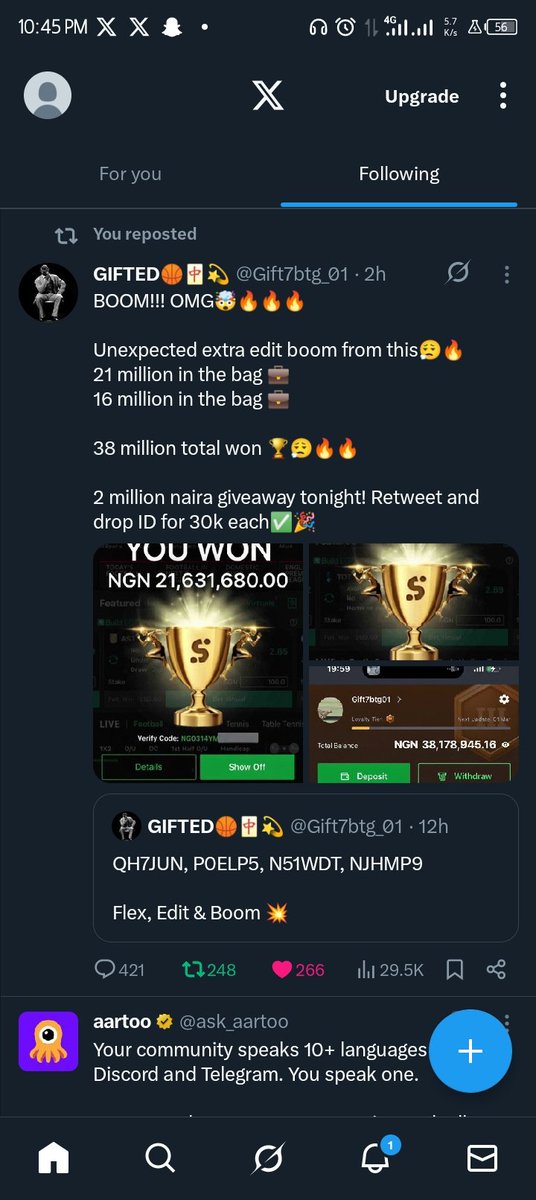Tap the Upgrade button

coord(422,96)
